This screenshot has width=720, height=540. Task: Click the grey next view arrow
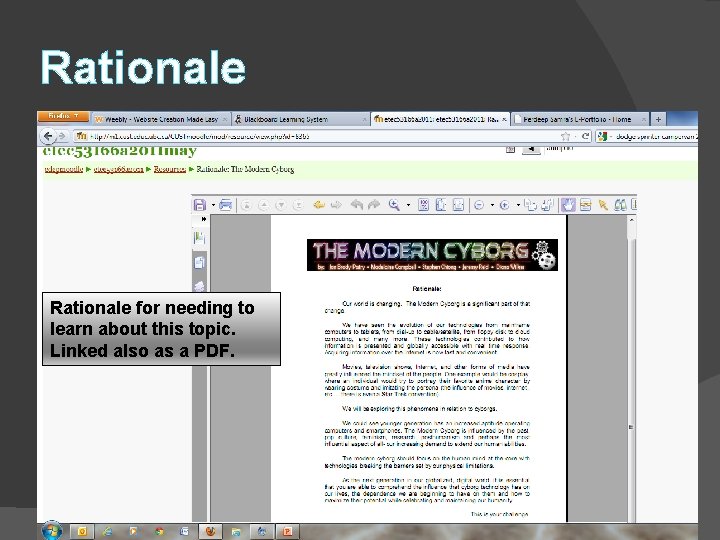pyautogui.click(x=337, y=205)
